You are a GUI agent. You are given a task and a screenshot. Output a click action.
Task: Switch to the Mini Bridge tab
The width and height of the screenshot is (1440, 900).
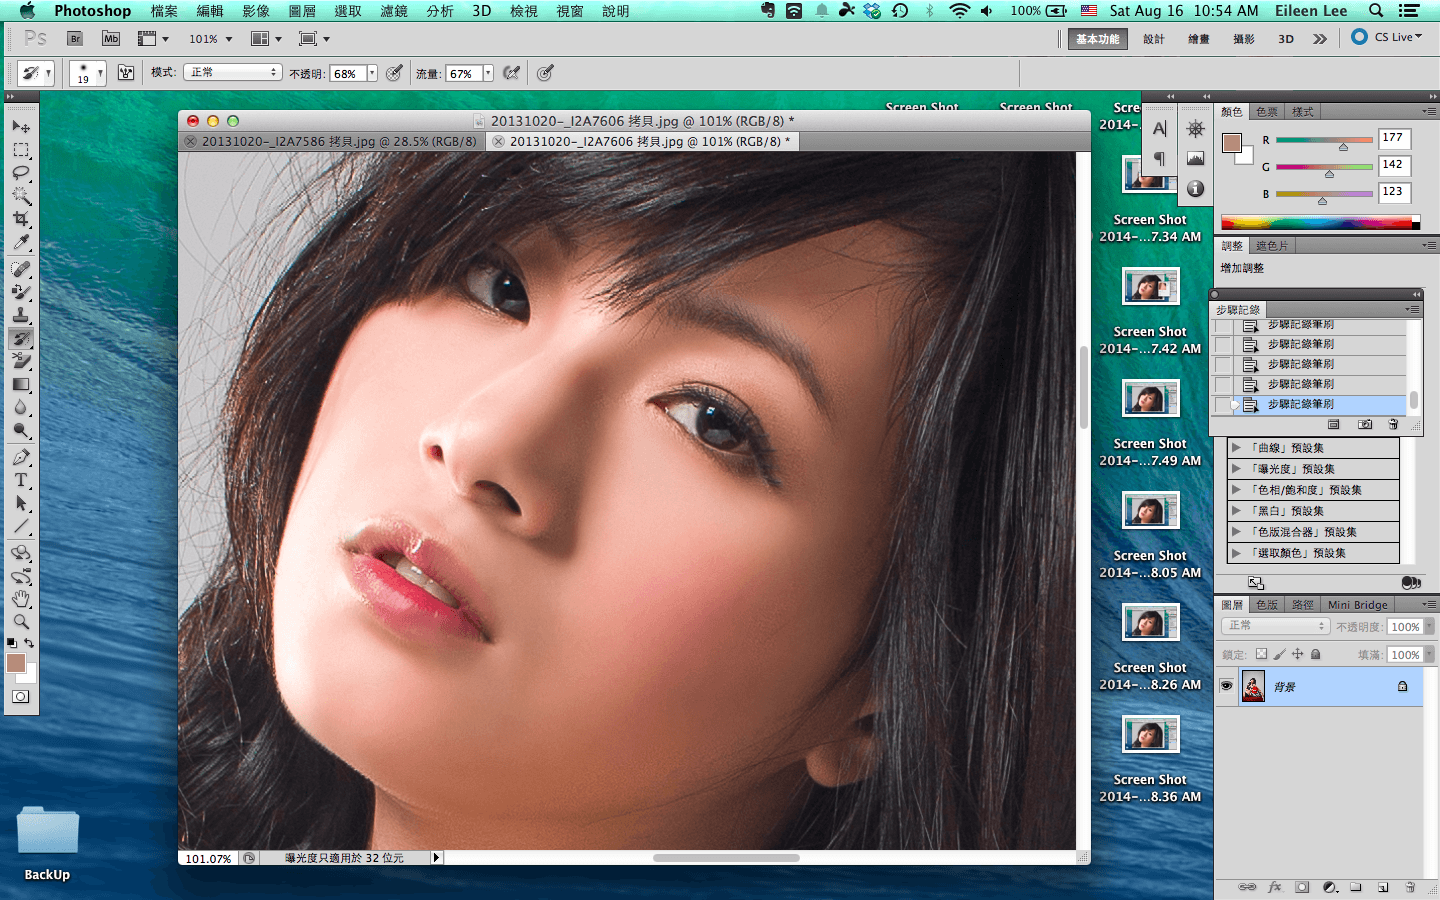(x=1357, y=605)
